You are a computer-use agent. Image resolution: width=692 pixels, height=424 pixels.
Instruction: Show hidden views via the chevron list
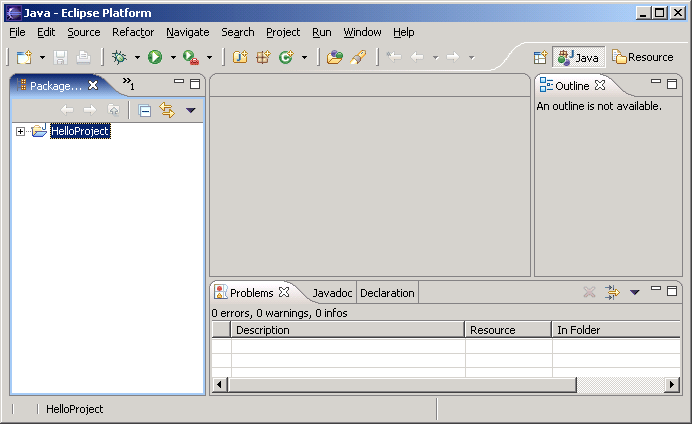pyautogui.click(x=128, y=83)
